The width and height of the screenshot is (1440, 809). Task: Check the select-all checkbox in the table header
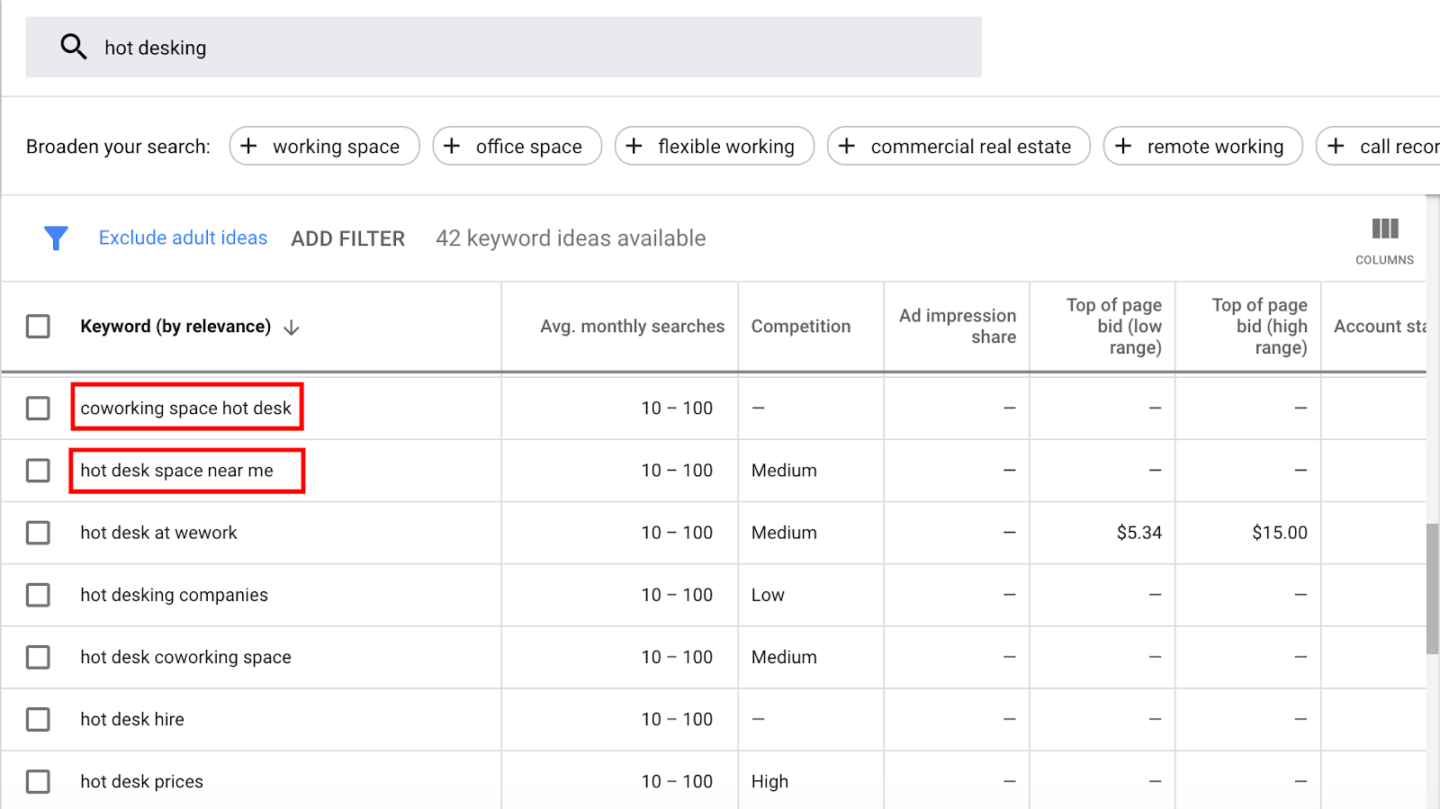[x=37, y=326]
